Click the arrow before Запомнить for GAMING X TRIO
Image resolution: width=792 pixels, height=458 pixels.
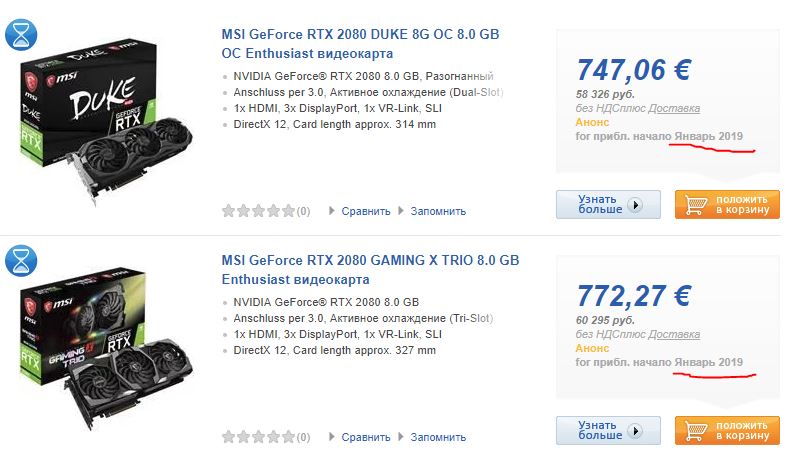point(402,437)
